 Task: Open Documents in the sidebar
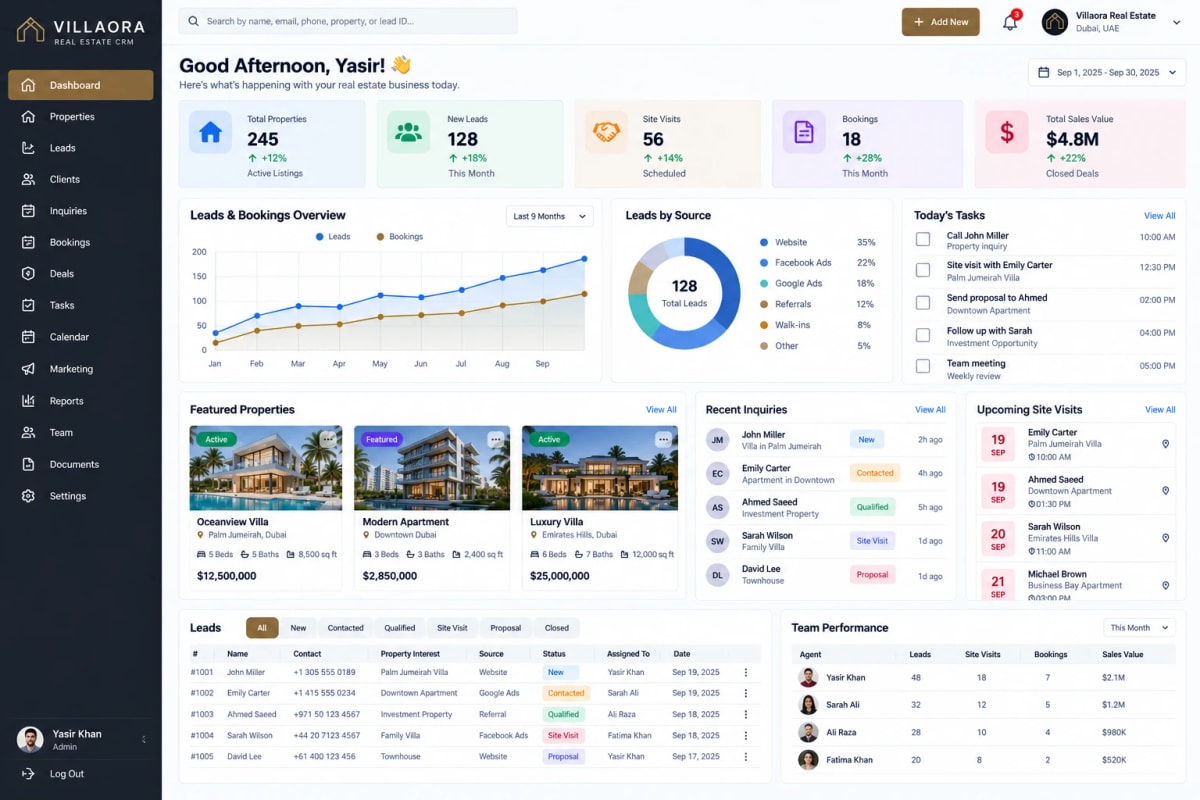[x=80, y=465]
